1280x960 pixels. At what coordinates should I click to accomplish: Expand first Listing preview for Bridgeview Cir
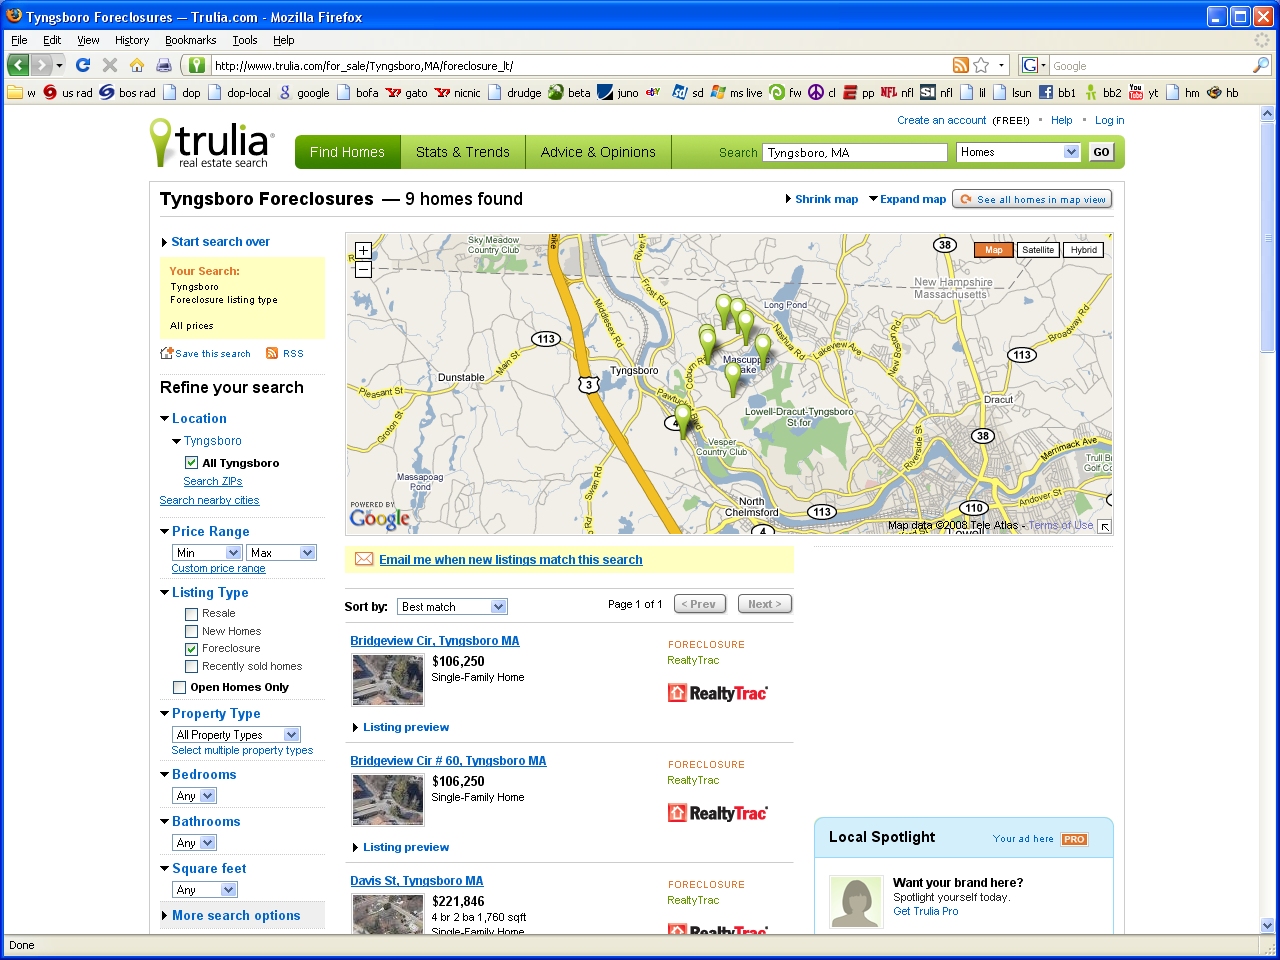click(405, 727)
